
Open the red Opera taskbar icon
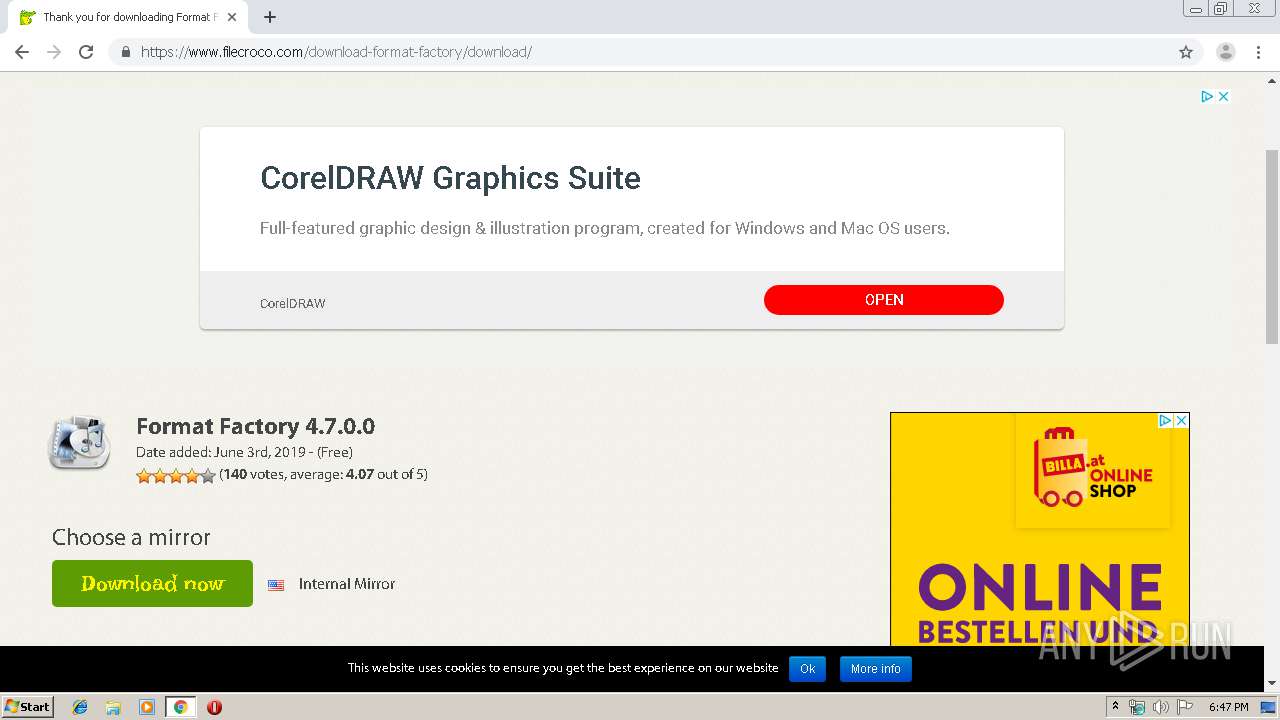click(x=214, y=707)
